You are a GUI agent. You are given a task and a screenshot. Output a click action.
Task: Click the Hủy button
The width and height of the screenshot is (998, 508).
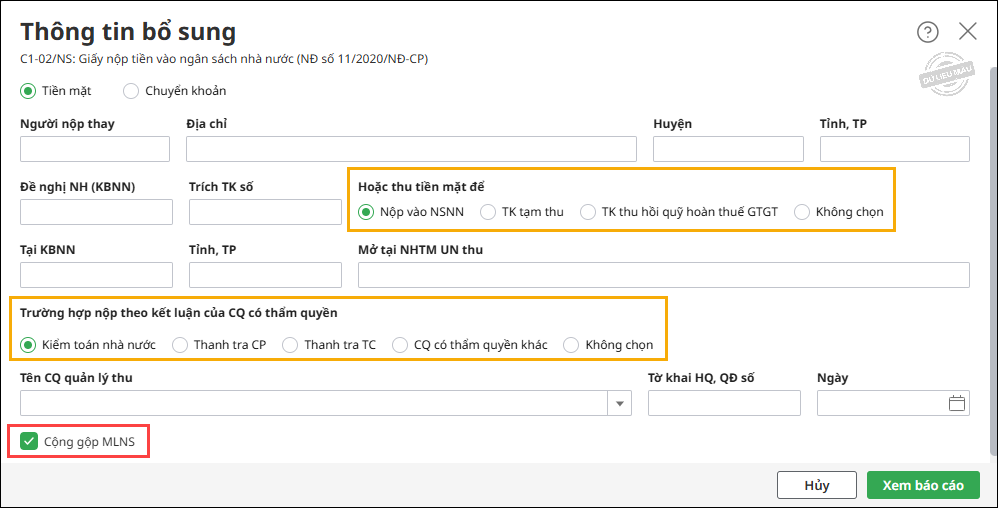tap(817, 485)
